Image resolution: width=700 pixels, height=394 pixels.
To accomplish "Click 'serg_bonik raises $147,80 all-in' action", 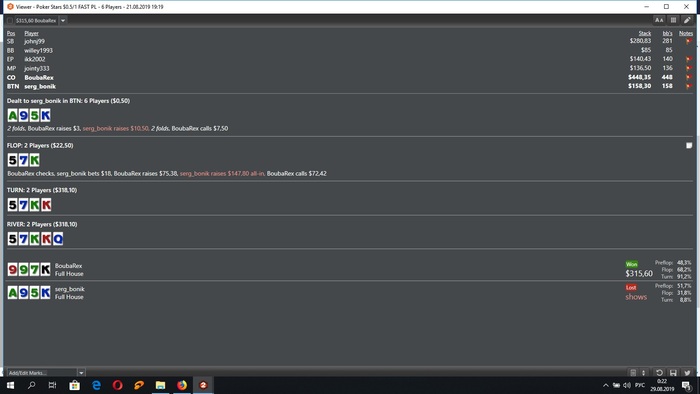I will (x=222, y=174).
